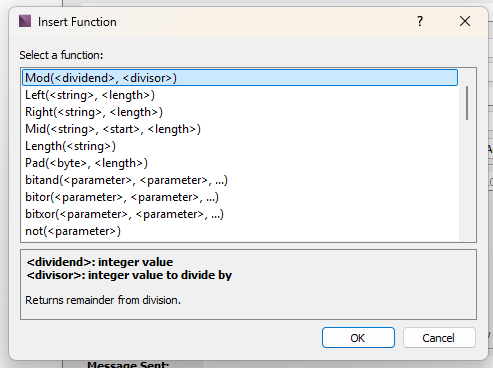Viewport: 493px width, 368px height.
Task: Click the Cancel button
Action: 439,338
